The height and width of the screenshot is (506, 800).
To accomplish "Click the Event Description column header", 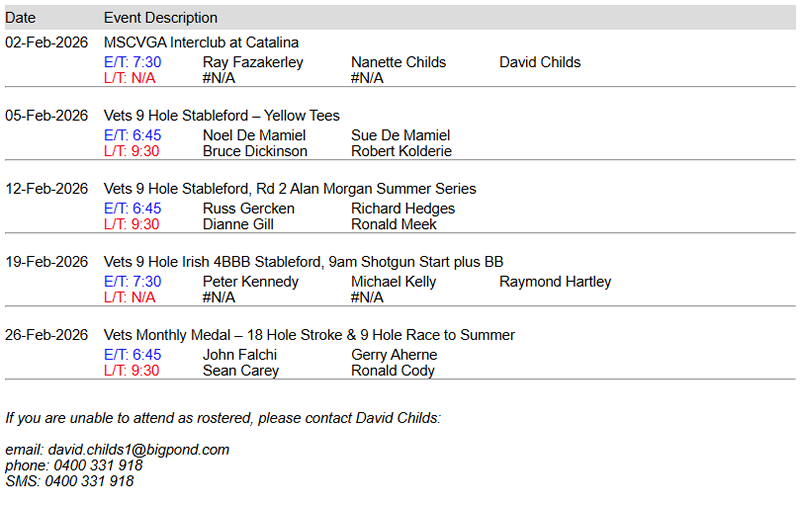I will click(160, 18).
